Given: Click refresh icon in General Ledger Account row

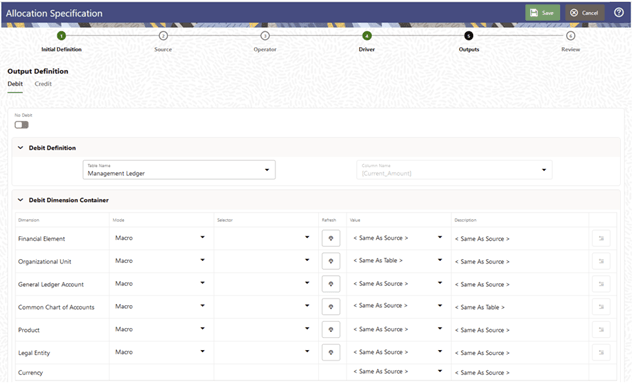Looking at the screenshot, I should point(331,284).
